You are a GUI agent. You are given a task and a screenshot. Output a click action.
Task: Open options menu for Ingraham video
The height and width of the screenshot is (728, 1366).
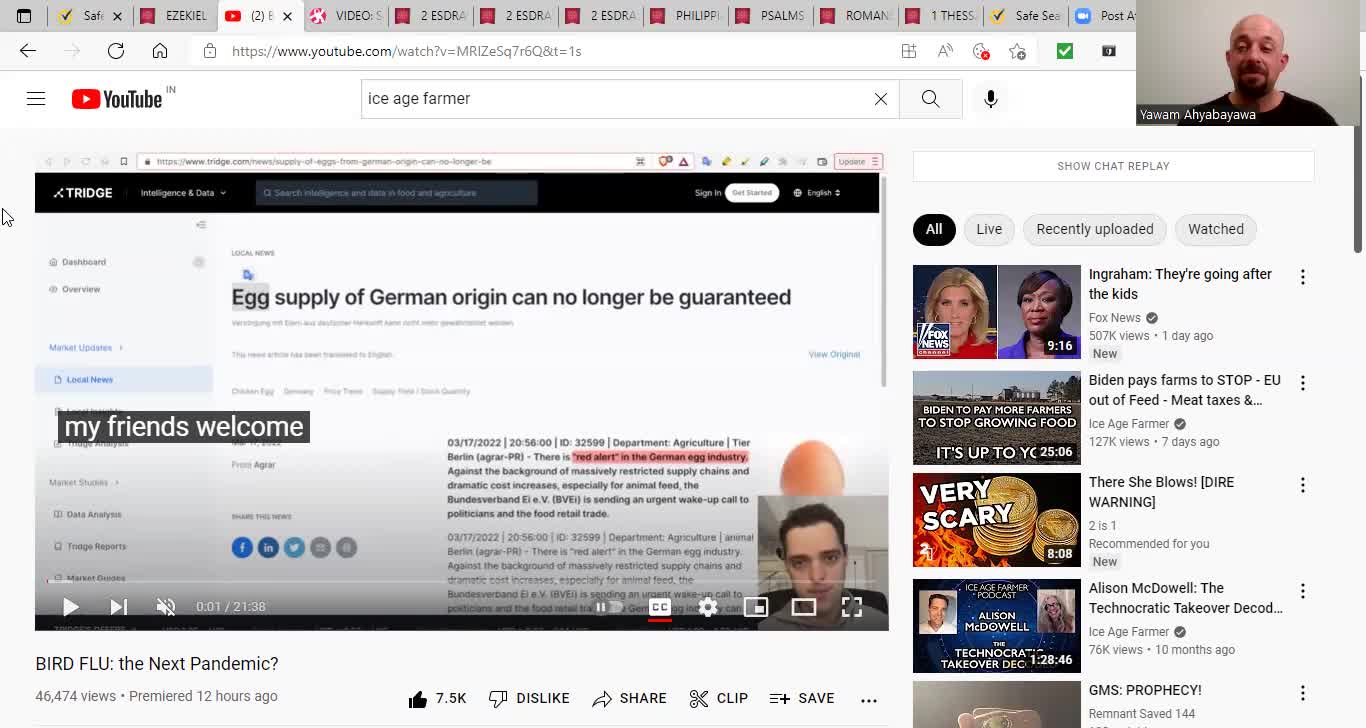1302,277
